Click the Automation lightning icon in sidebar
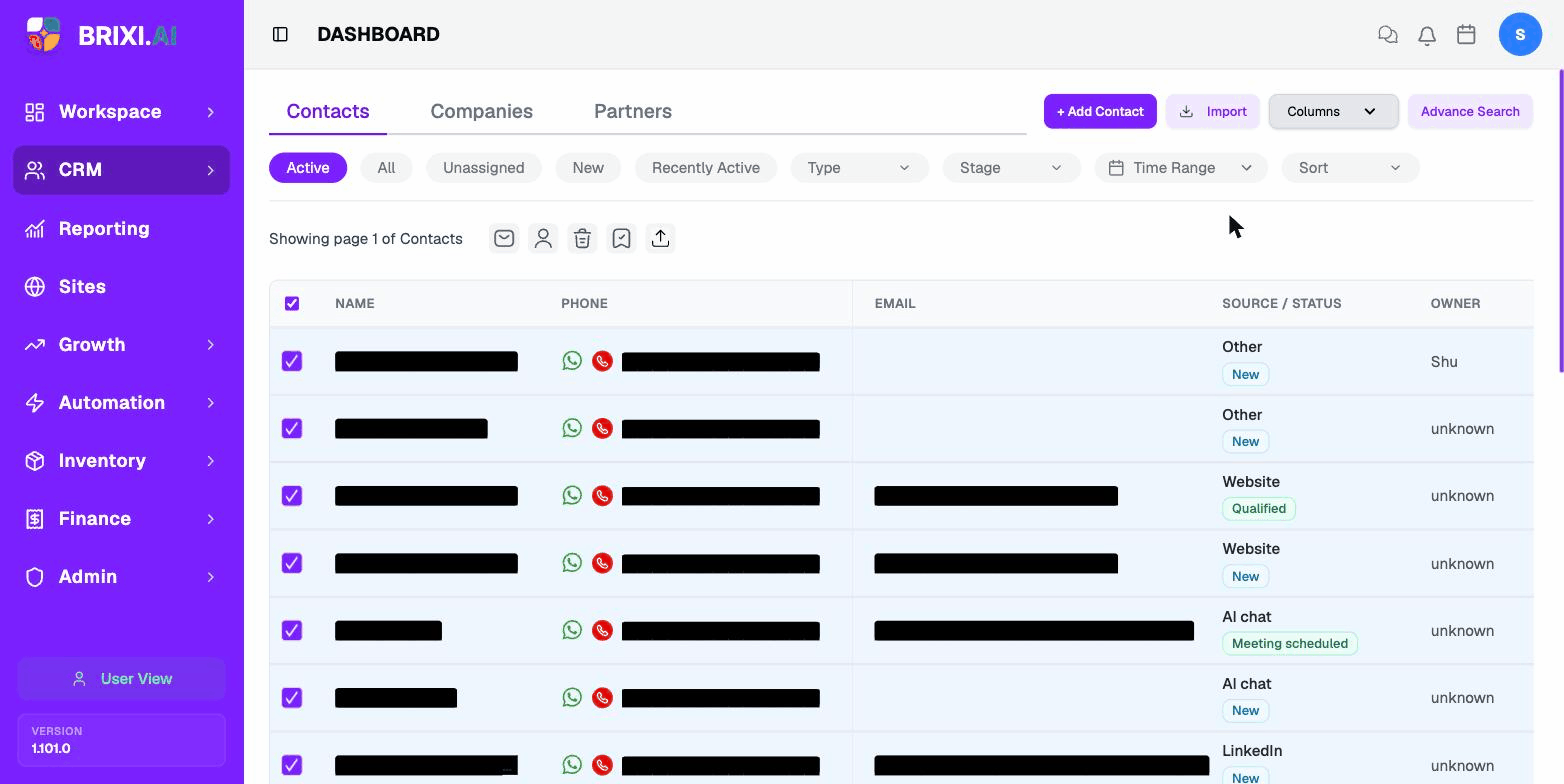This screenshot has height=784, width=1564. 35,403
